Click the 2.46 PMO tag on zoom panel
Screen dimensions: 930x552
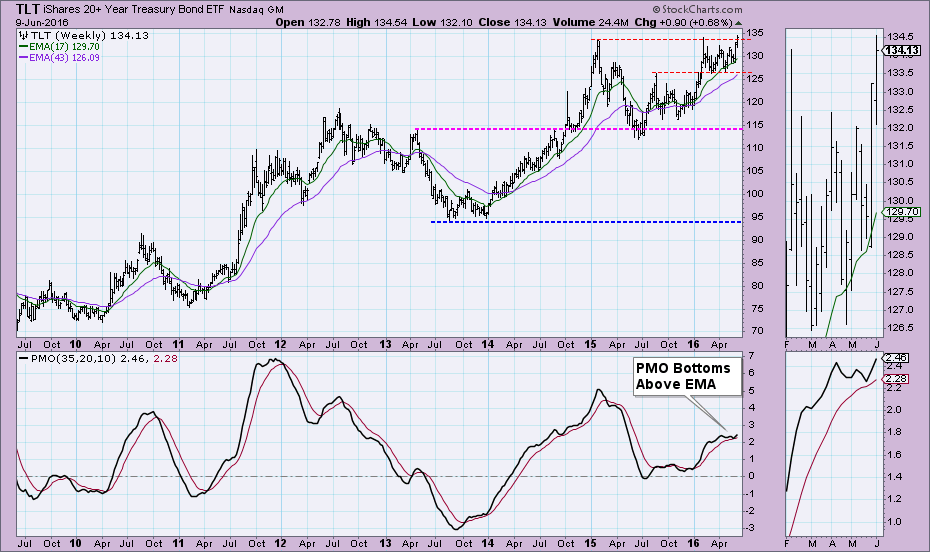coord(896,358)
